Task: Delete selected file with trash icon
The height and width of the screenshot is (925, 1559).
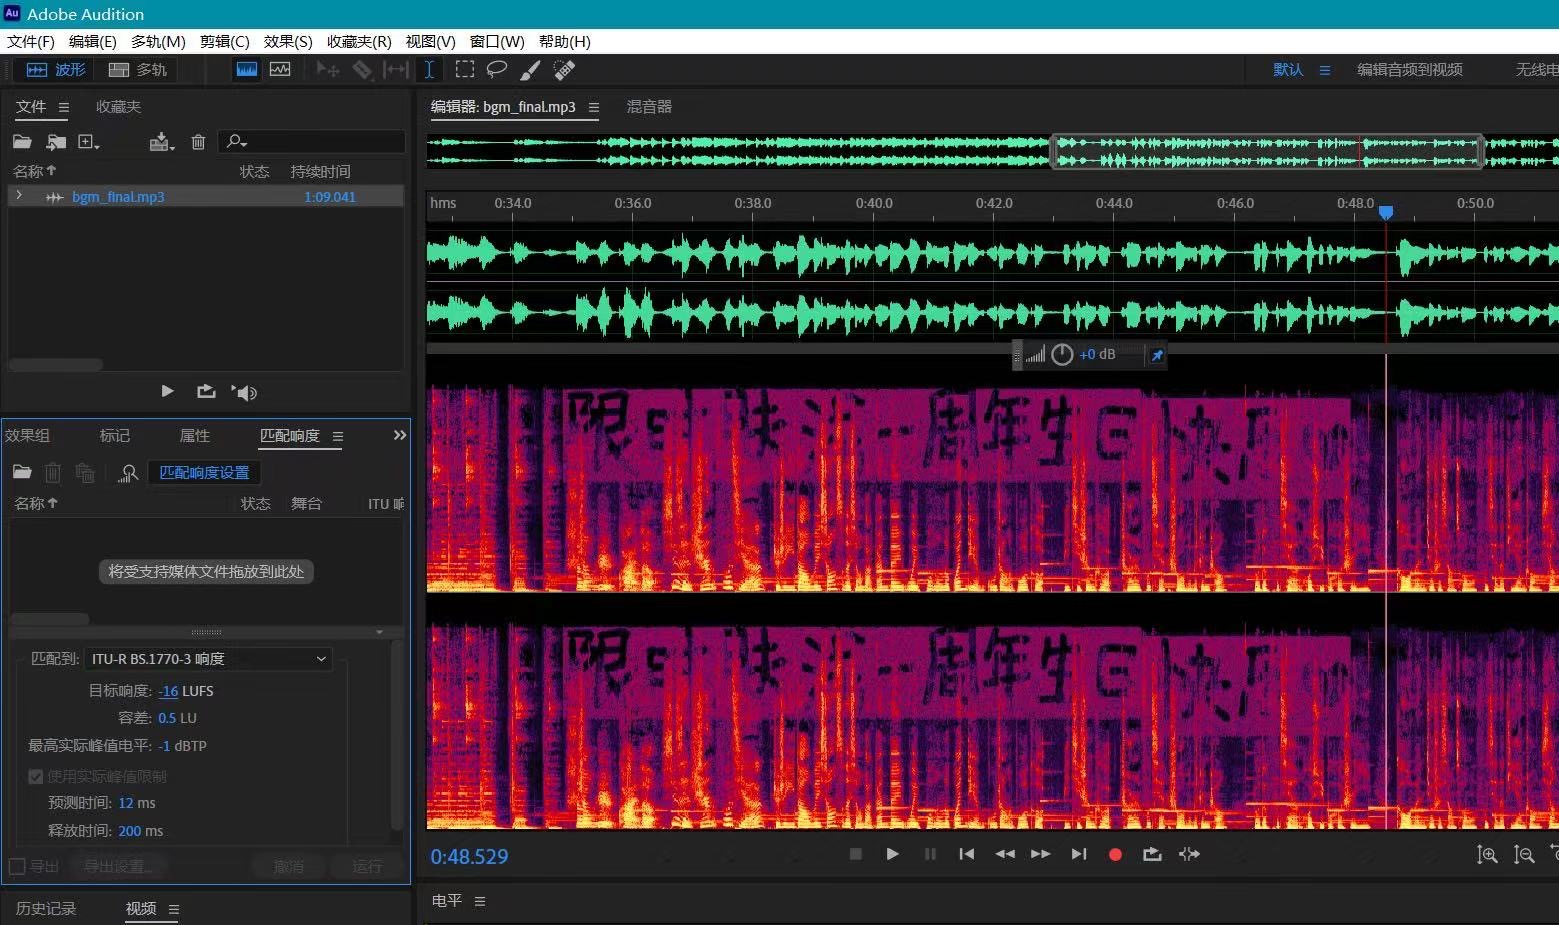Action: (198, 142)
